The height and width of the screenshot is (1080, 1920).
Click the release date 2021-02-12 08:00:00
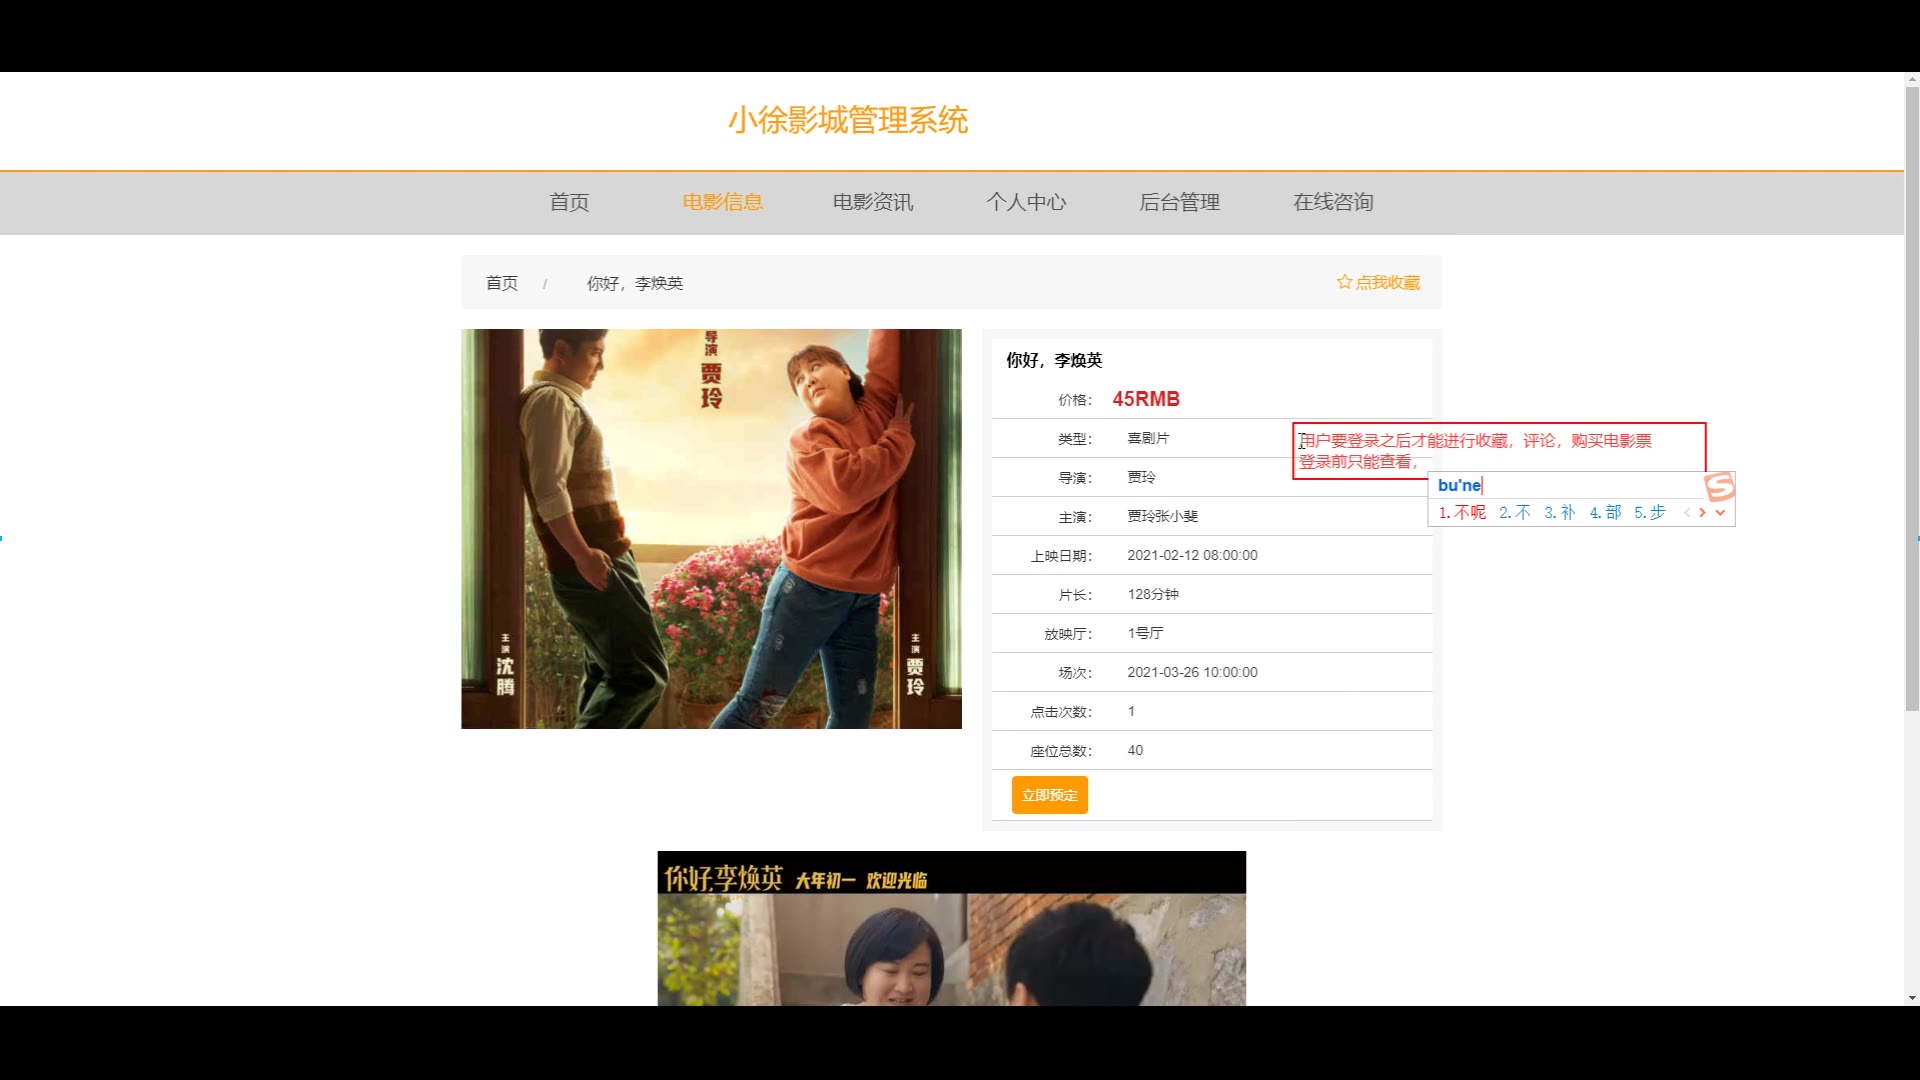[x=1192, y=555]
